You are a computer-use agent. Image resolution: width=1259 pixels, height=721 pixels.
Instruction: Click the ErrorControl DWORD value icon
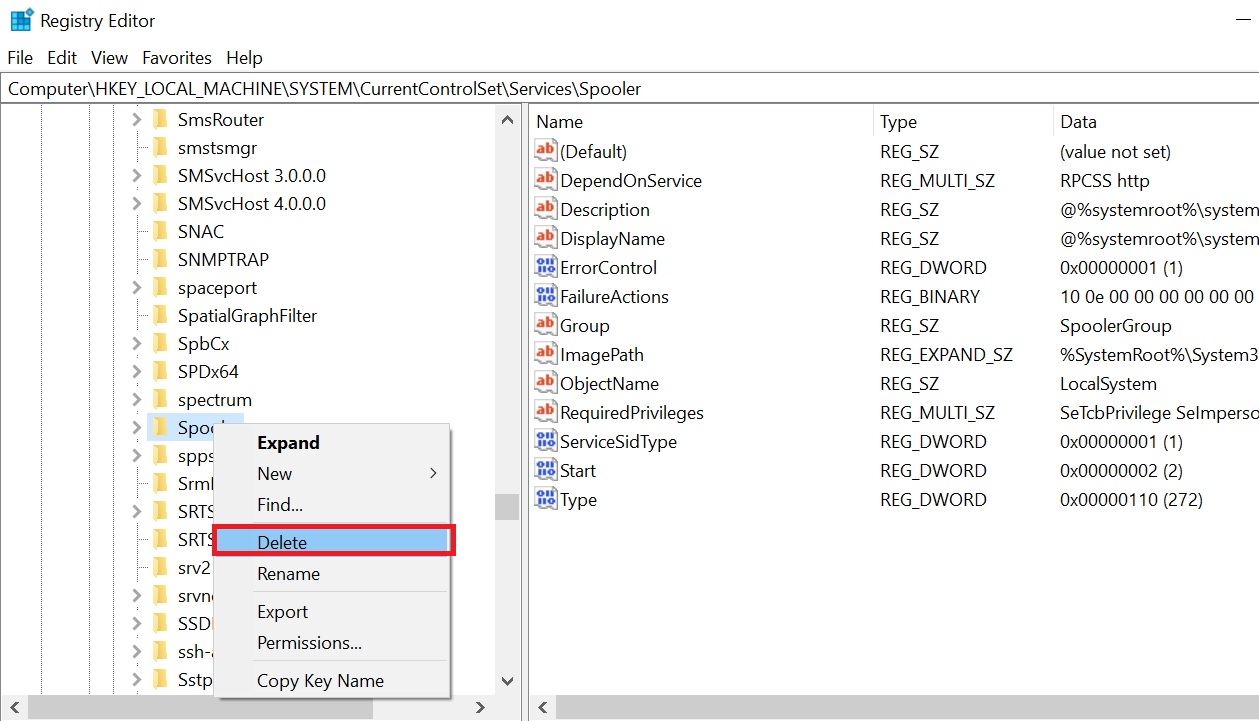click(545, 268)
